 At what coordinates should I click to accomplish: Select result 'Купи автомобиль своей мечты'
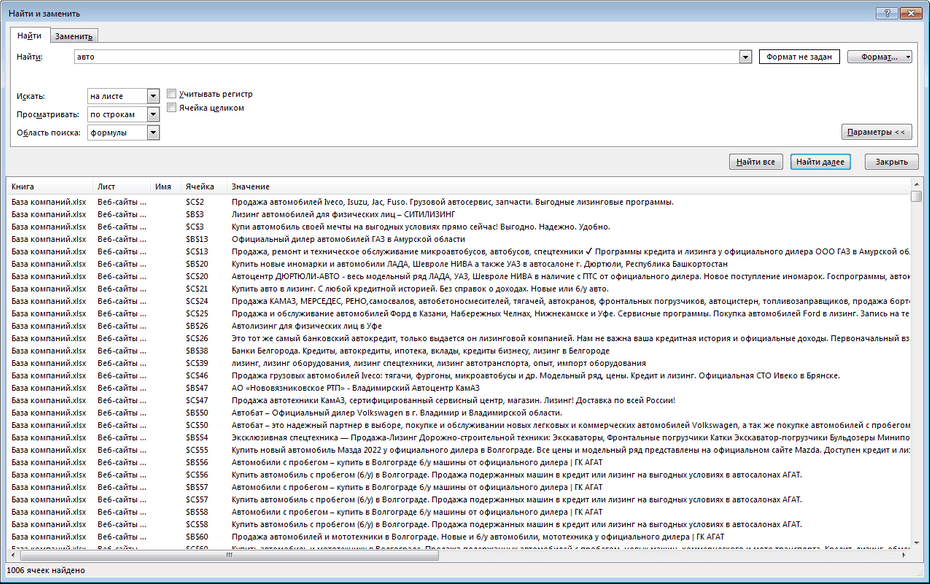(x=459, y=227)
